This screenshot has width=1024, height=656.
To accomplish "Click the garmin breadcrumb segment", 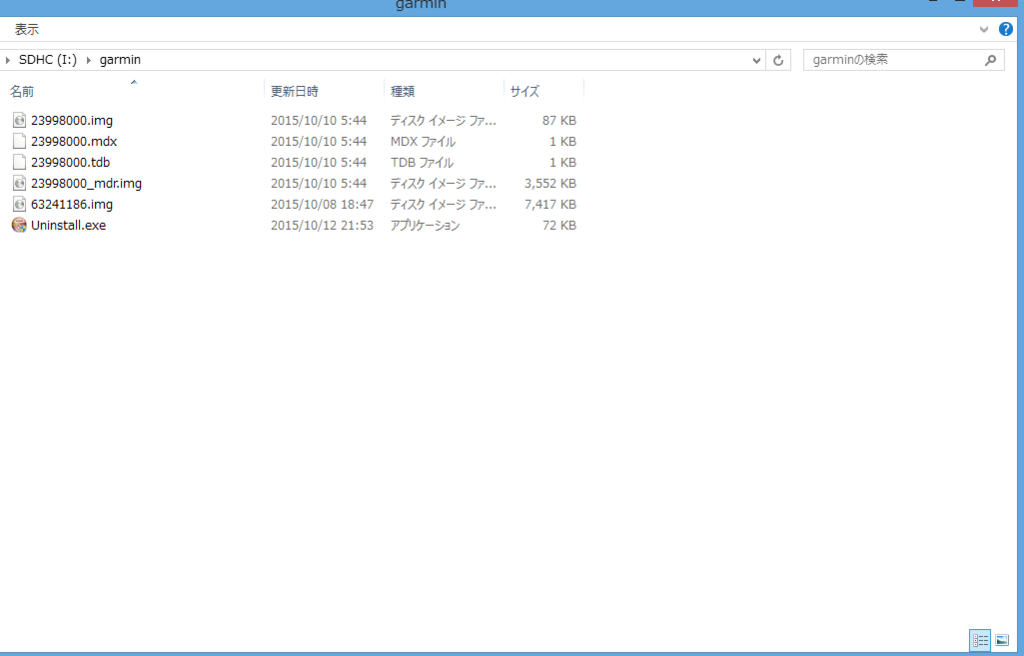I will (x=120, y=59).
